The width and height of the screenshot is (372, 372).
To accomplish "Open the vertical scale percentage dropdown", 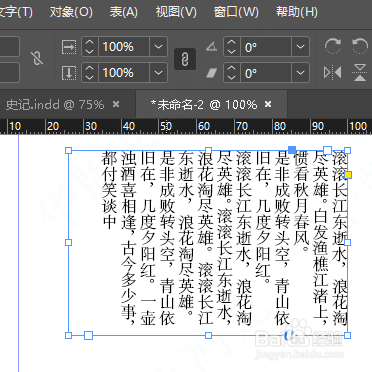I will pos(158,73).
